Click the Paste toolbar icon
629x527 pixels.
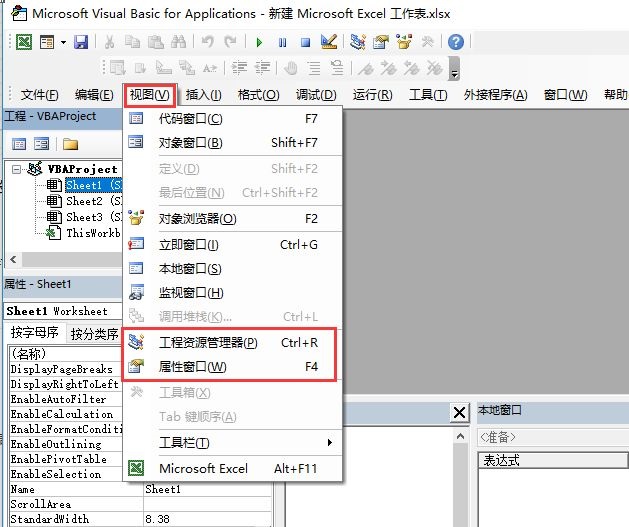point(156,42)
